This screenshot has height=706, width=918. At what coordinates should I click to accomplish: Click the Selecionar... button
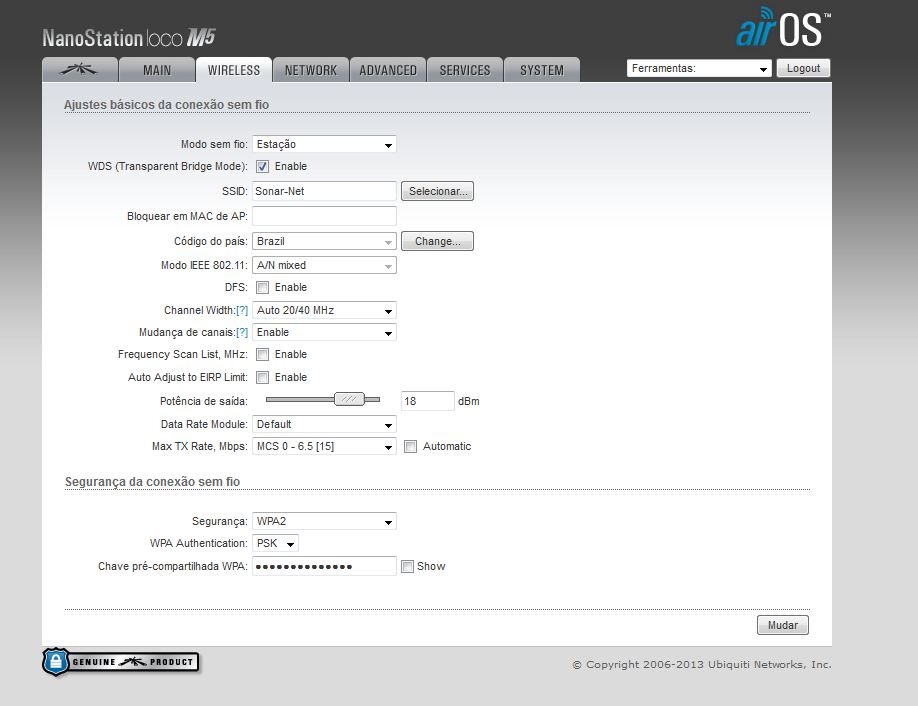[x=437, y=191]
